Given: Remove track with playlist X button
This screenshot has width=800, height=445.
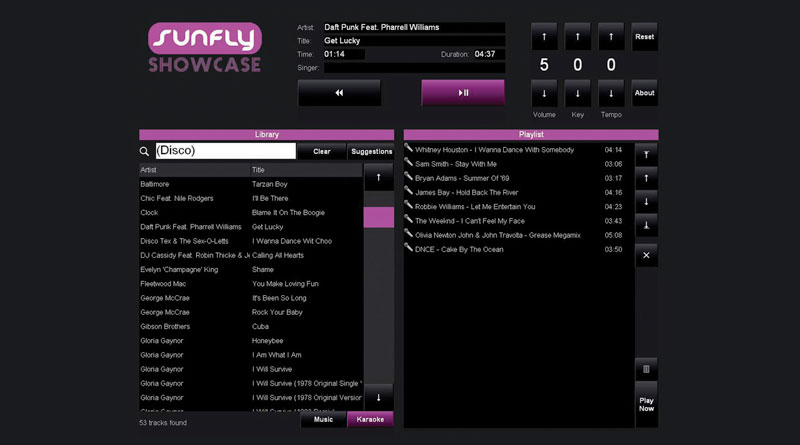Looking at the screenshot, I should [x=646, y=255].
